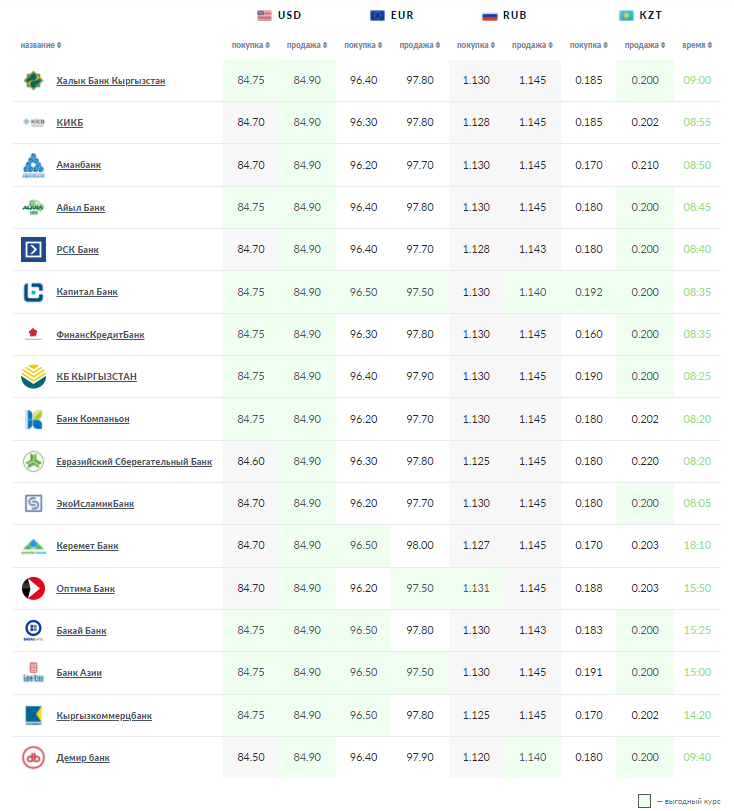Click the Банк Компаньон logo icon

click(33, 419)
